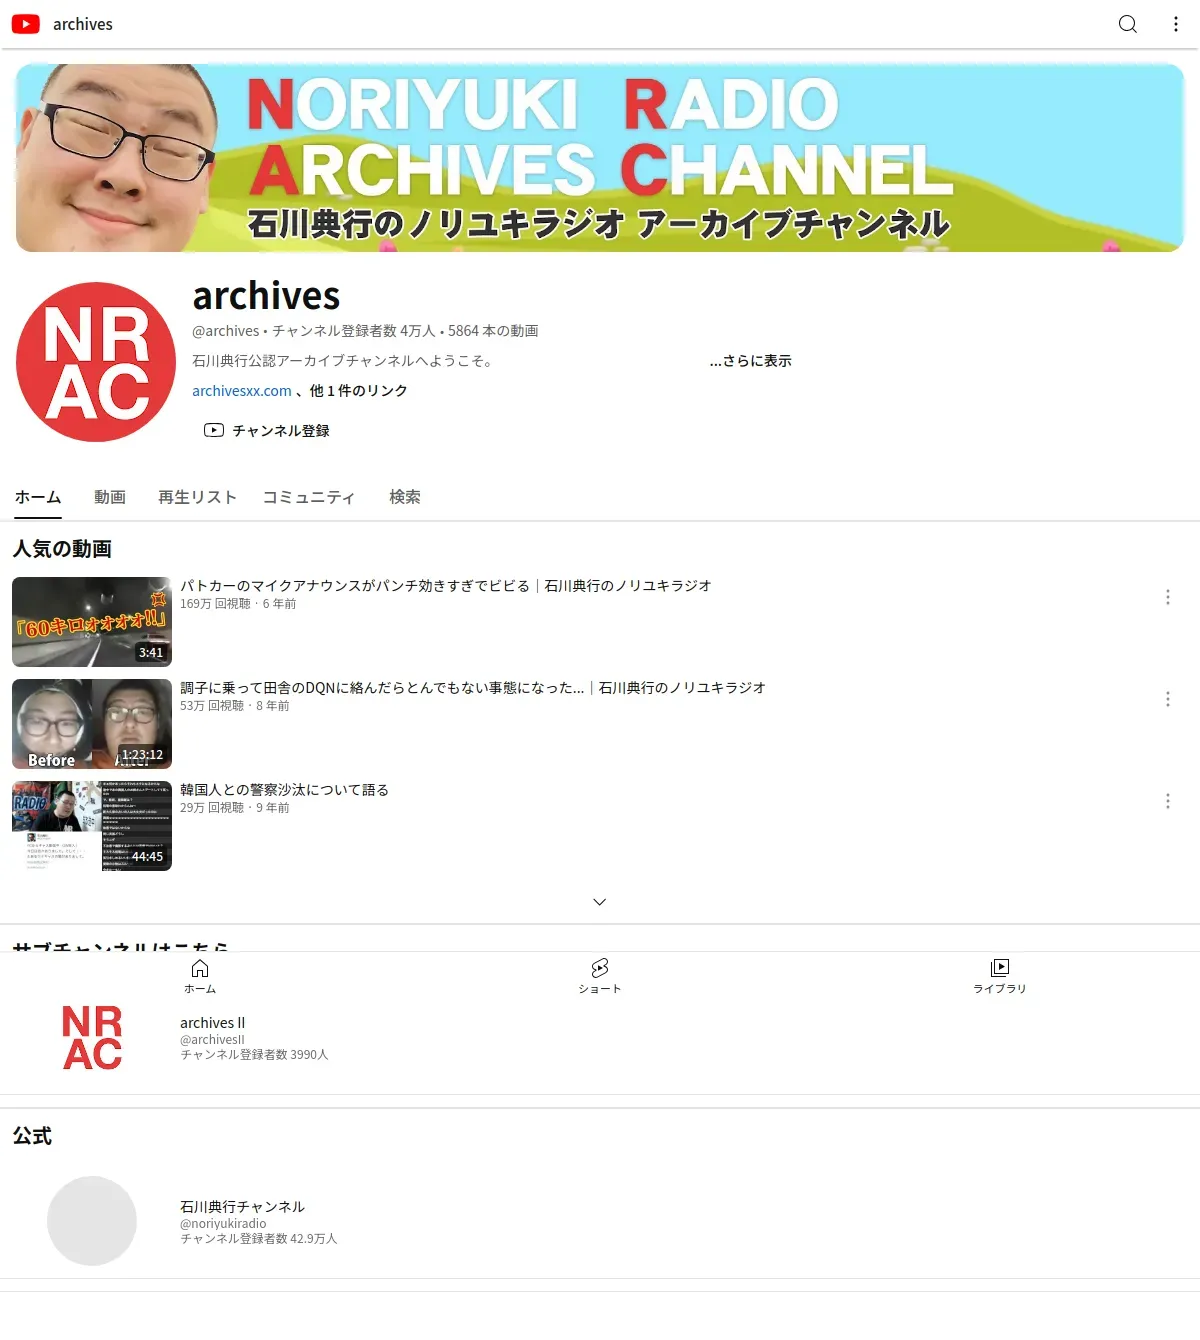Expand description with ...さらに表示
The width and height of the screenshot is (1200, 1340).
pos(751,361)
